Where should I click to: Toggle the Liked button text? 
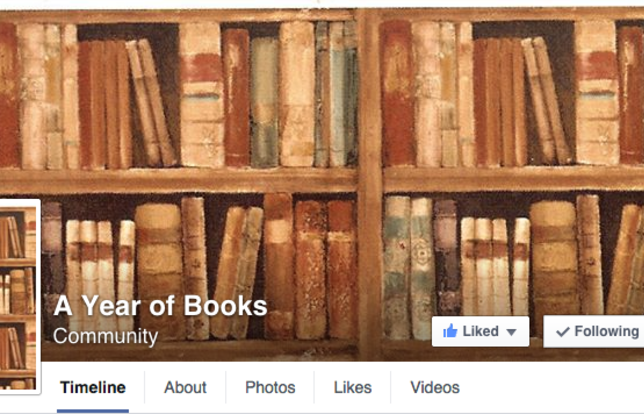(x=481, y=331)
